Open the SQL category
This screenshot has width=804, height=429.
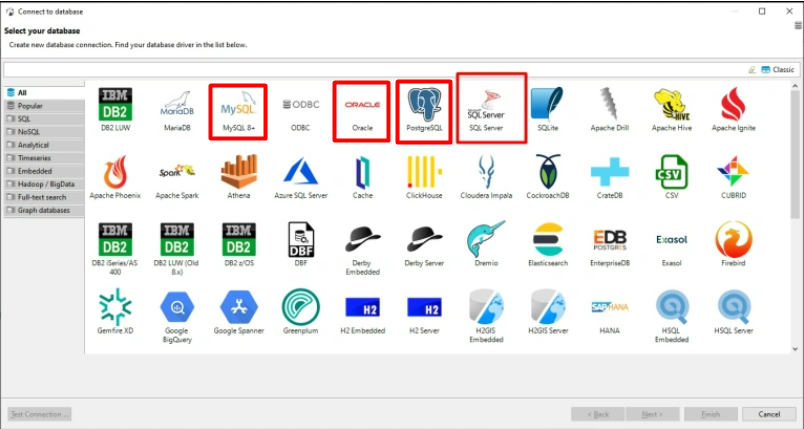point(44,119)
